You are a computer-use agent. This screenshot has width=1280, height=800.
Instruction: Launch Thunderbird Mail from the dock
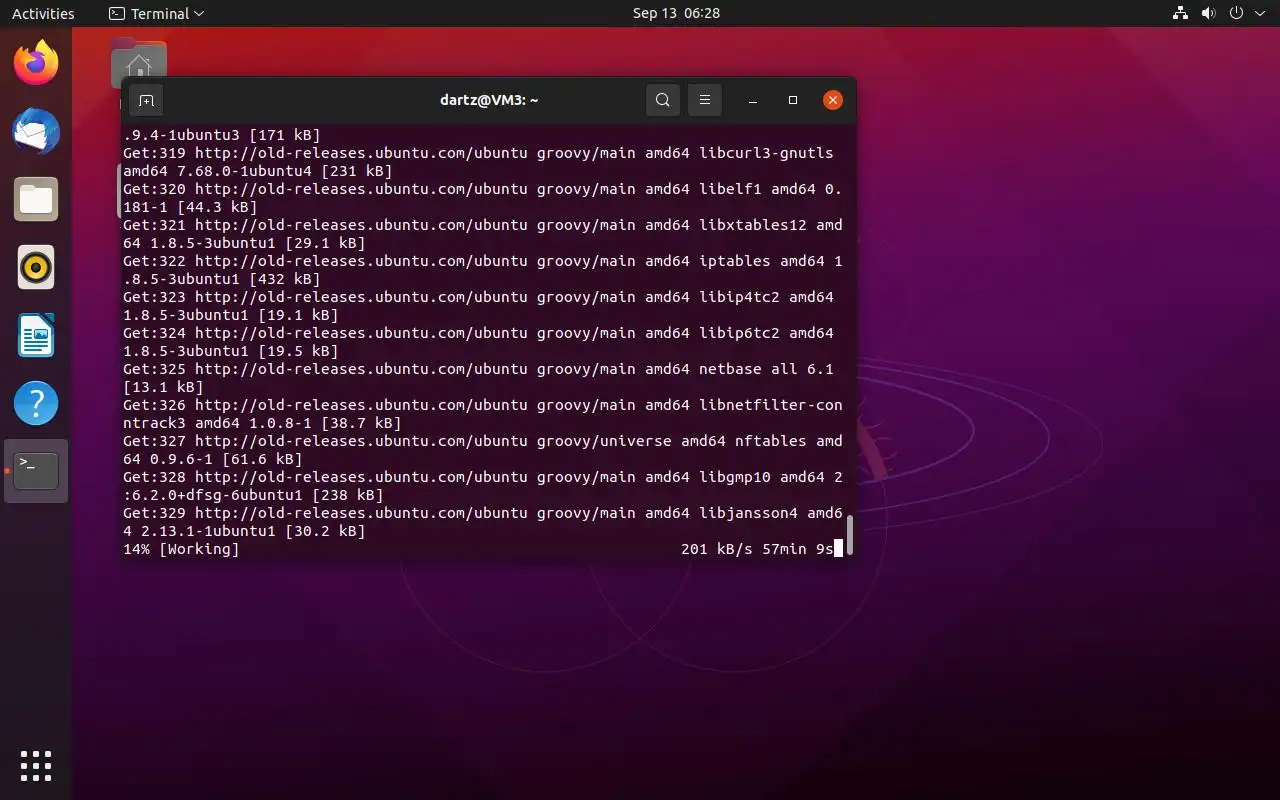point(36,132)
